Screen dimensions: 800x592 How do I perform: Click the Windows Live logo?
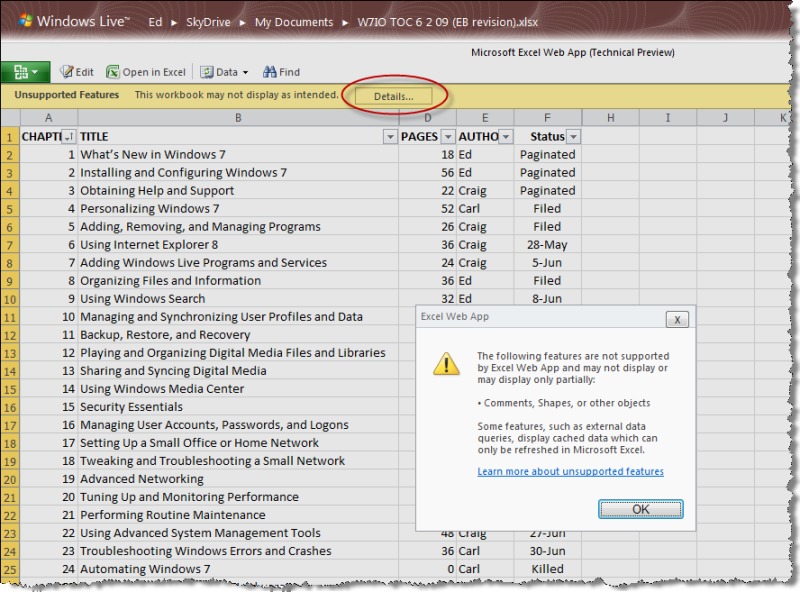coord(74,21)
